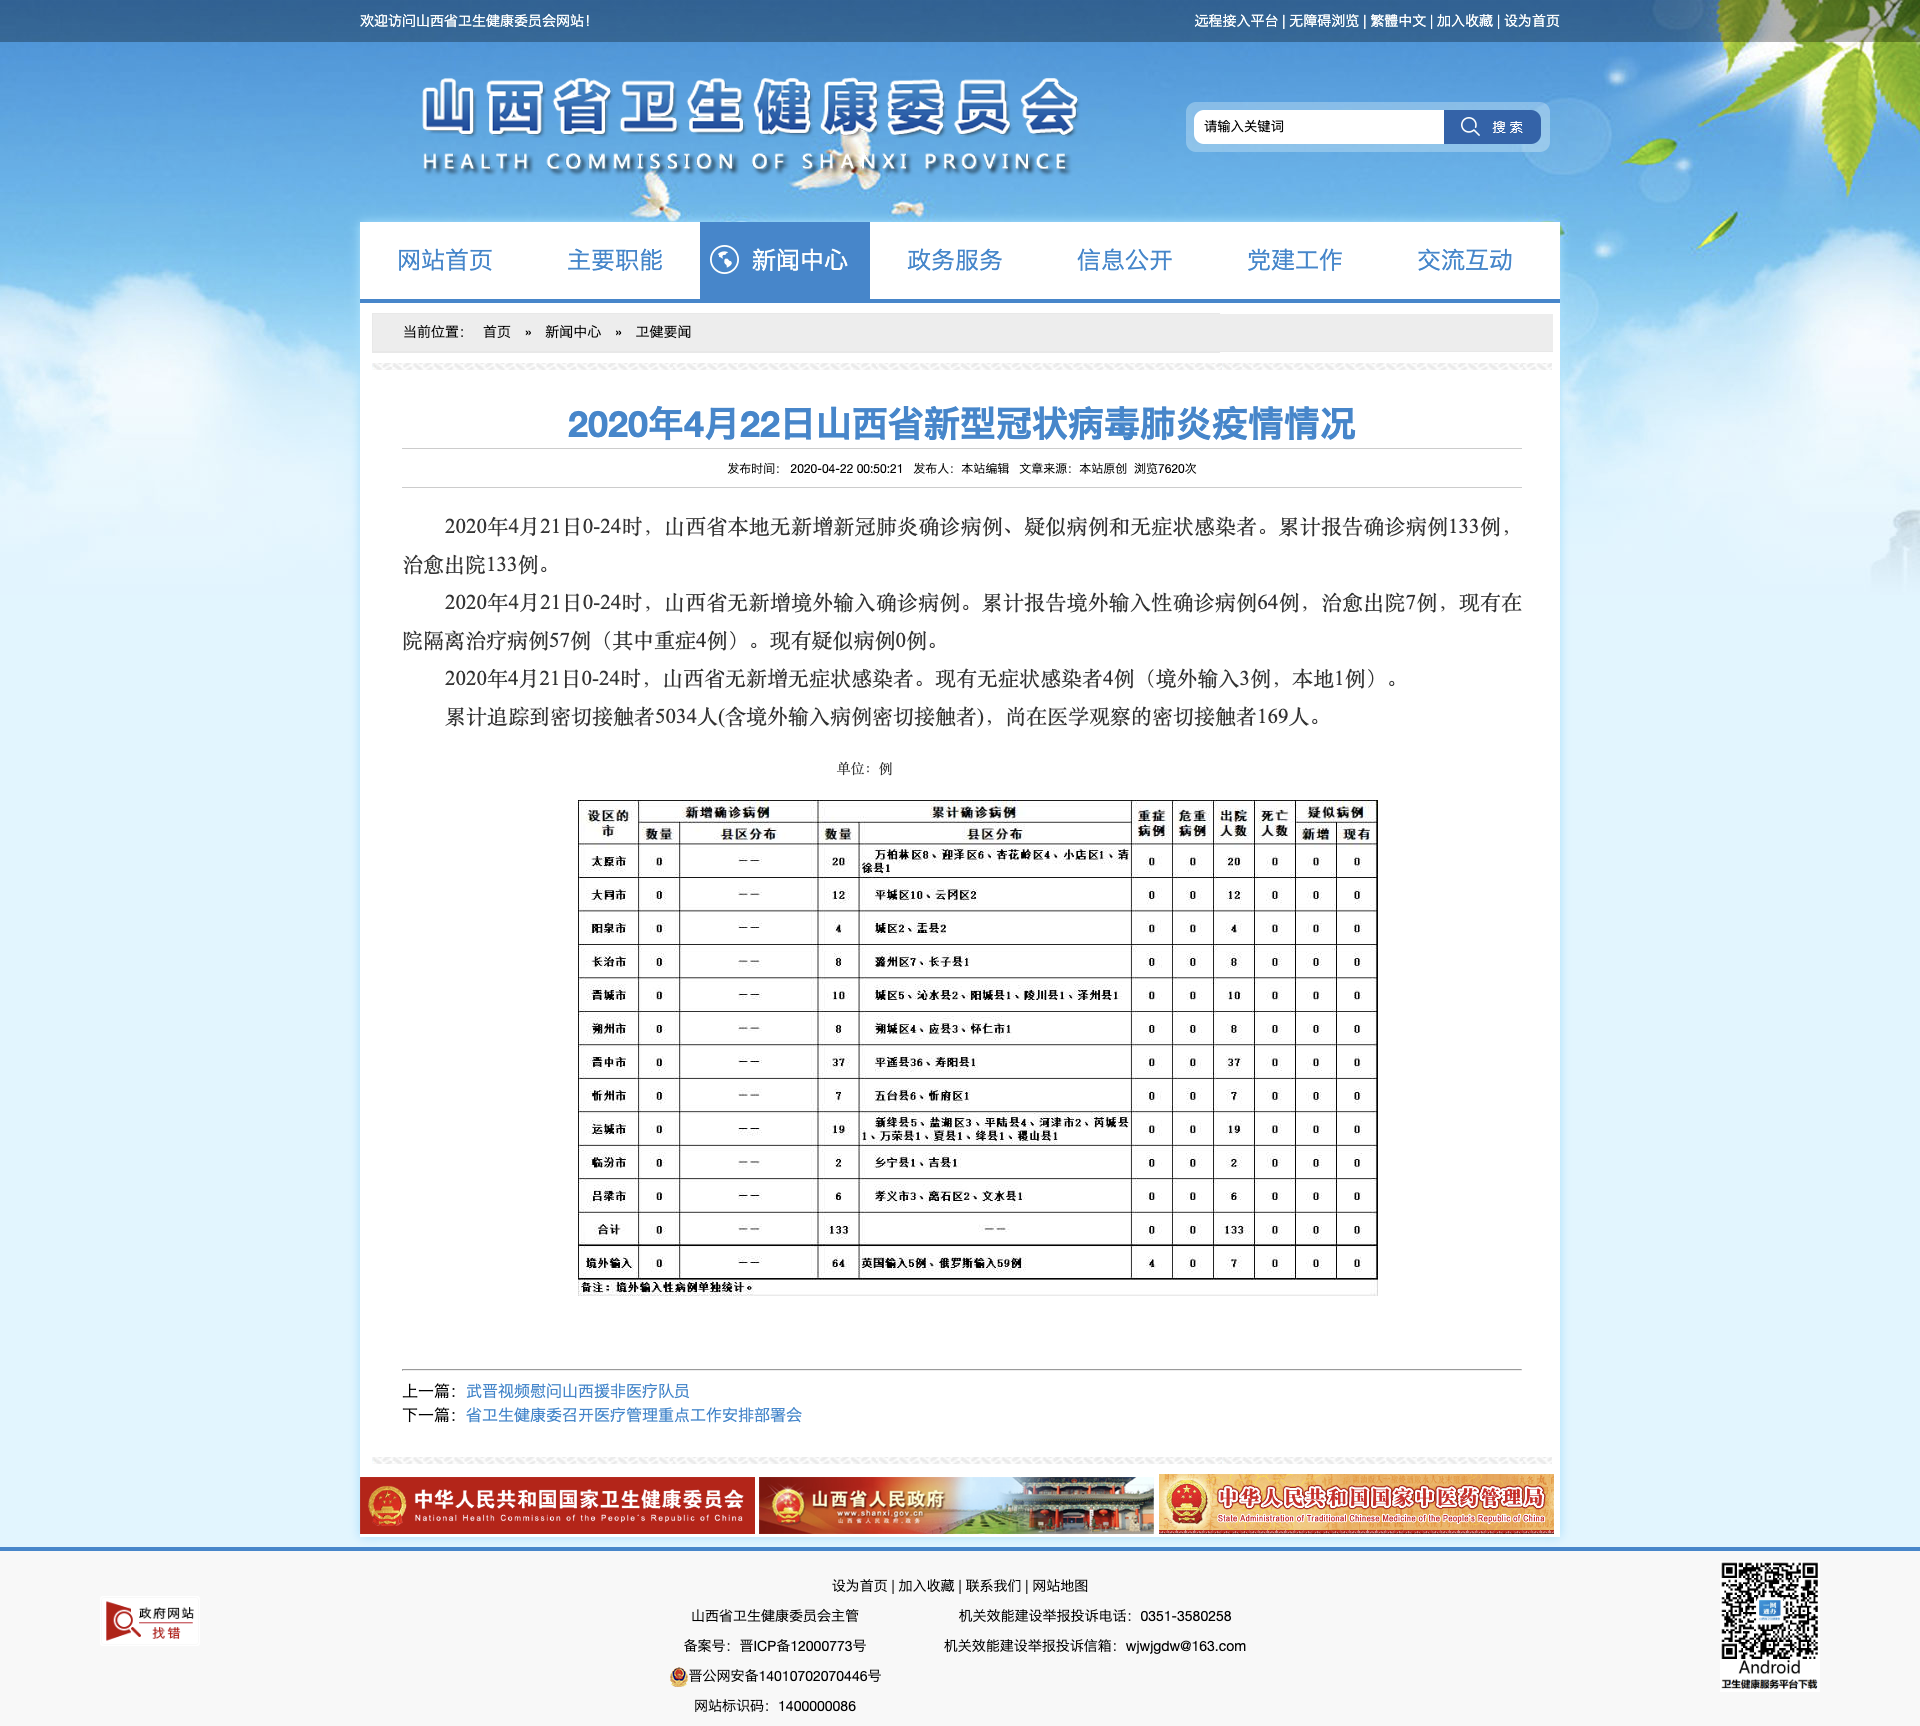Open the 政务服务 nav tab
The image size is (1920, 1726).
point(955,260)
